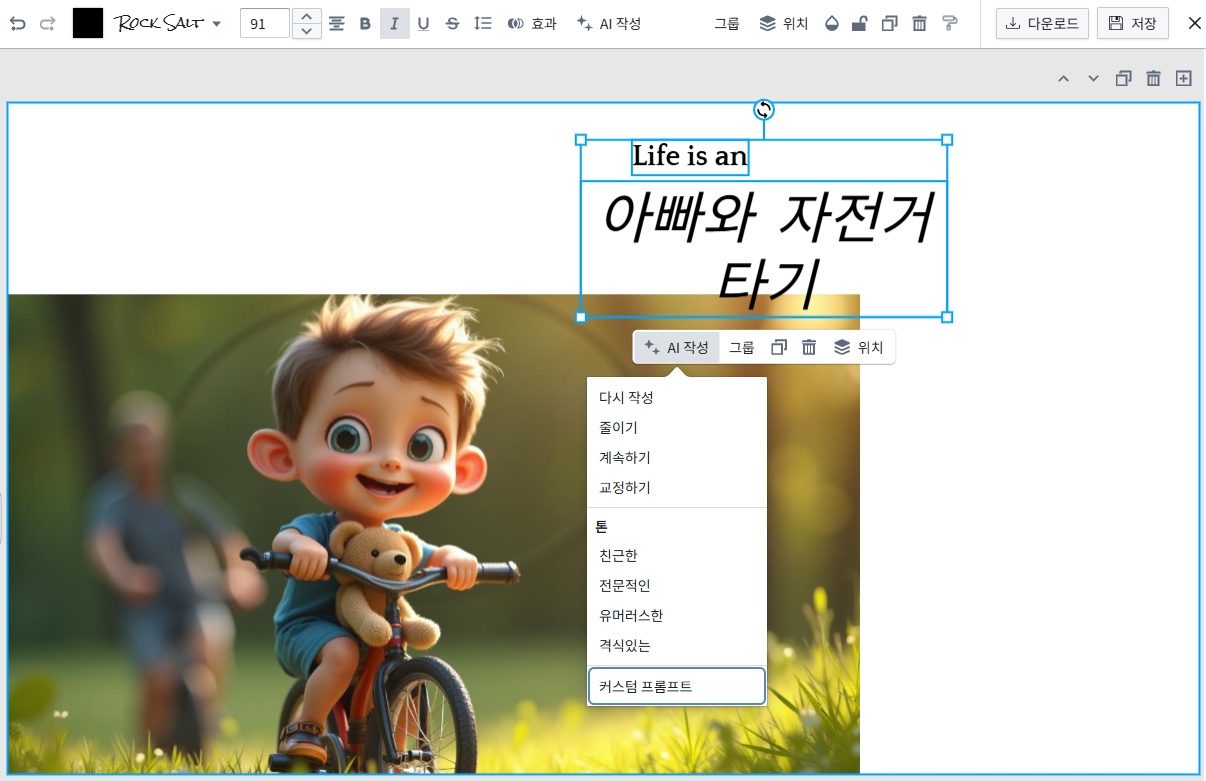Select 커스텀 프롬프트 from the menu

click(x=677, y=686)
